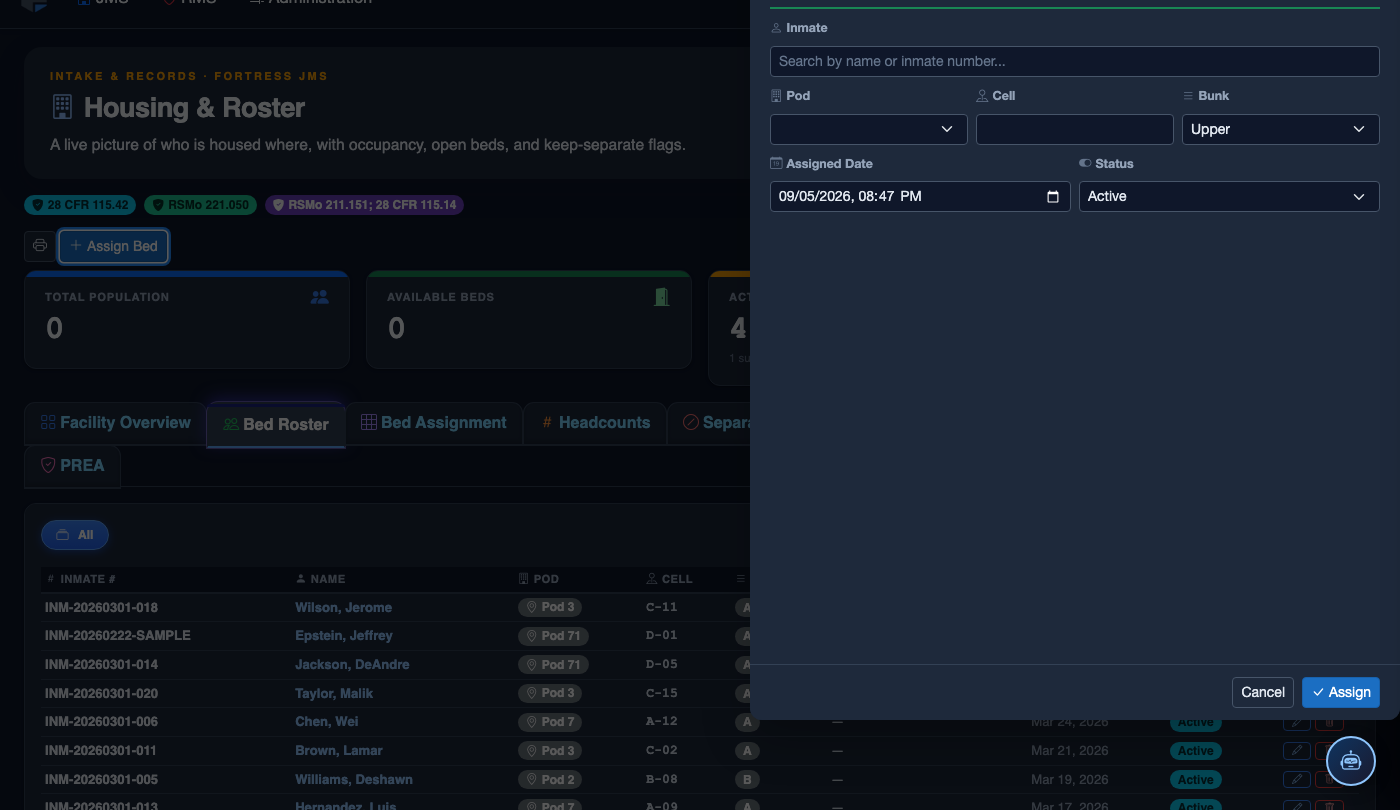The height and width of the screenshot is (810, 1400).
Task: Open the Bed Assignment tab
Action: coord(434,423)
